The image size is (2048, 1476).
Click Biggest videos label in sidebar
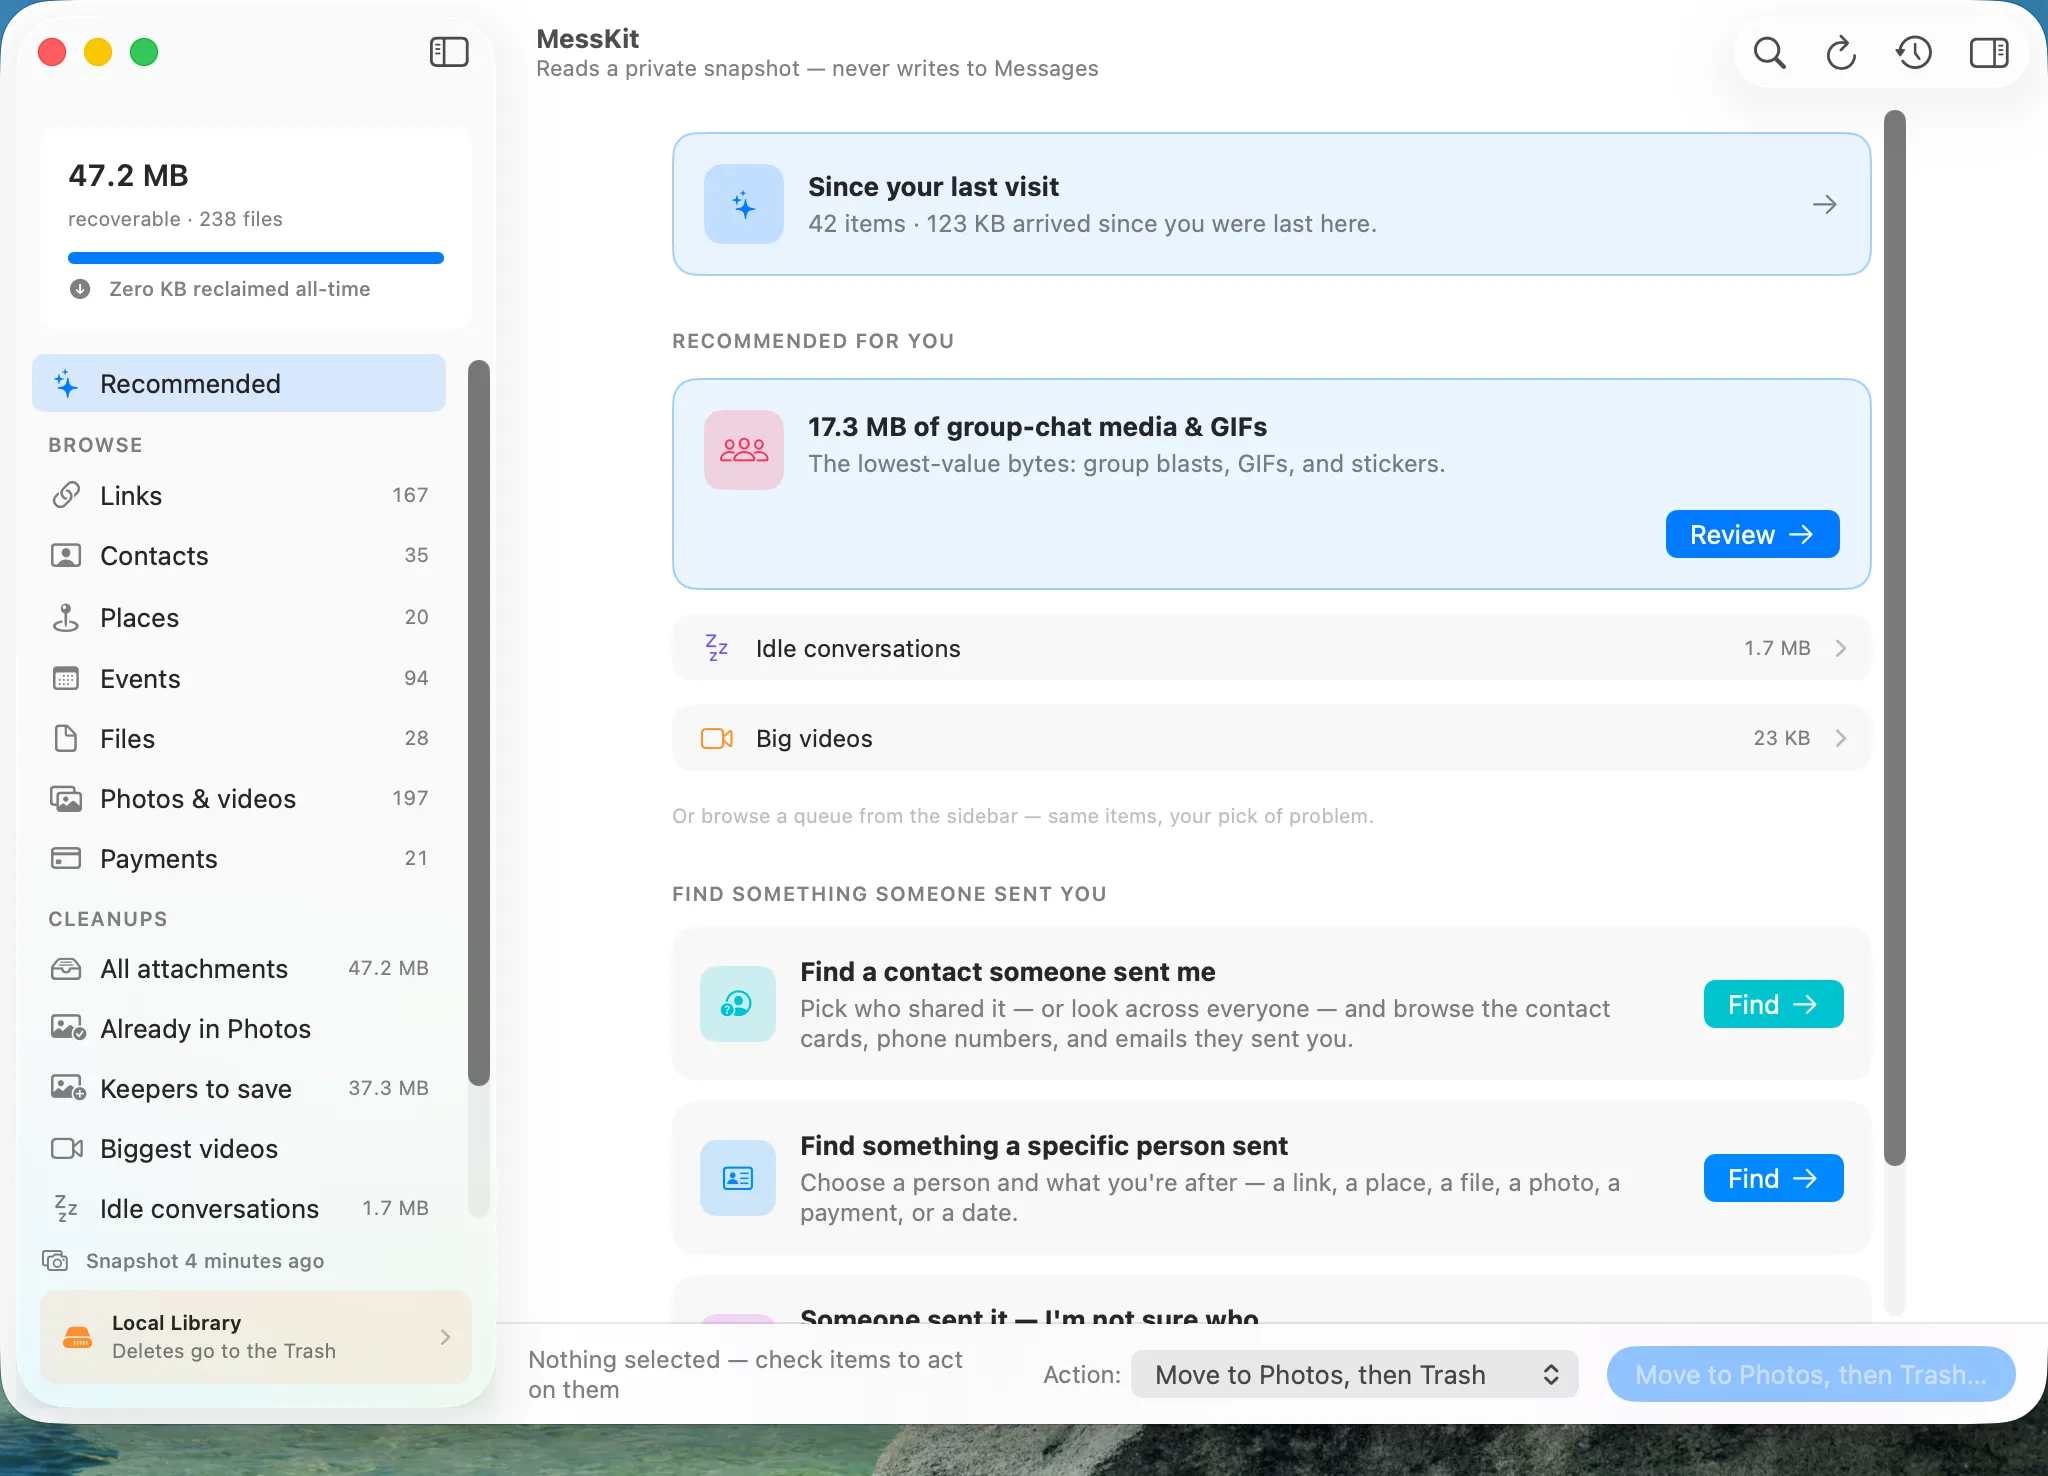189,1148
